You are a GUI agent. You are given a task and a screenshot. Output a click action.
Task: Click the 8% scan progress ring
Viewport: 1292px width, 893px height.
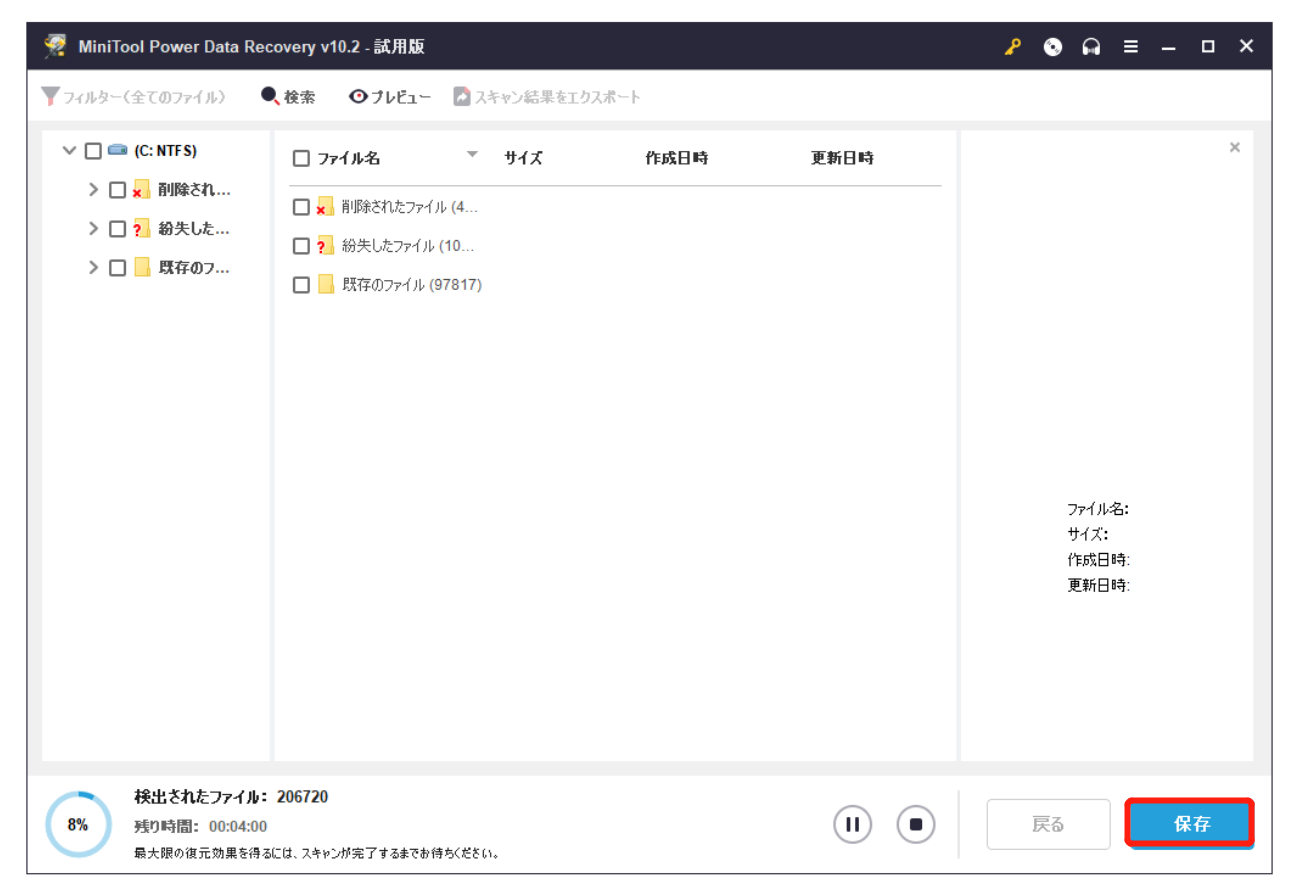pos(78,824)
